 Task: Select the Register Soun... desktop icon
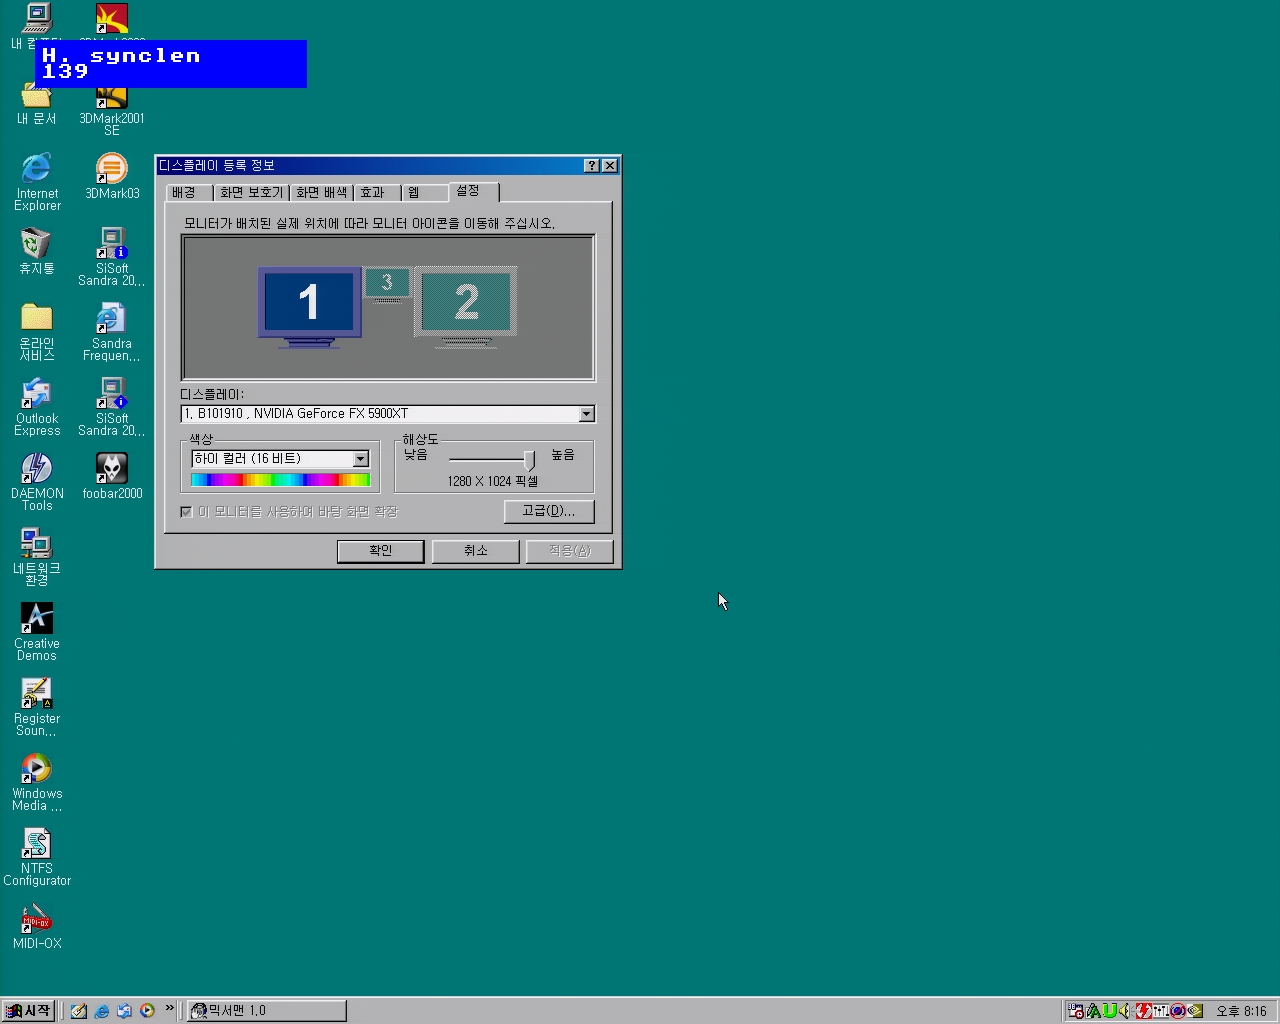[x=37, y=707]
